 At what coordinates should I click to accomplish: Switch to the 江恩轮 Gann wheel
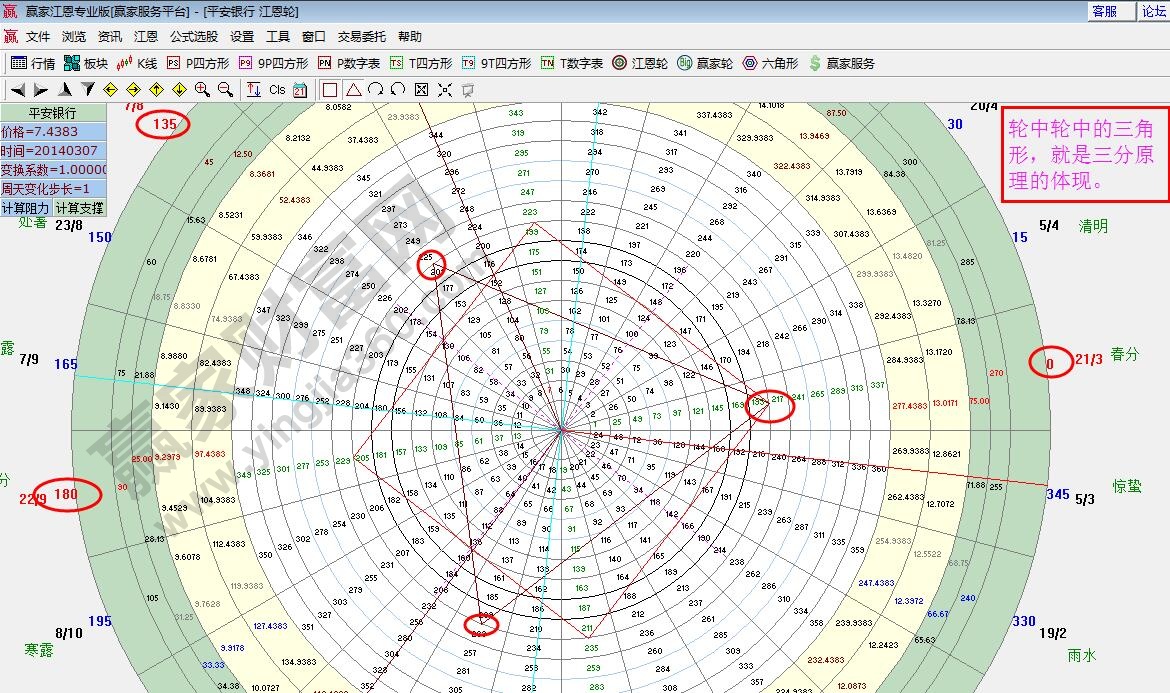(640, 63)
